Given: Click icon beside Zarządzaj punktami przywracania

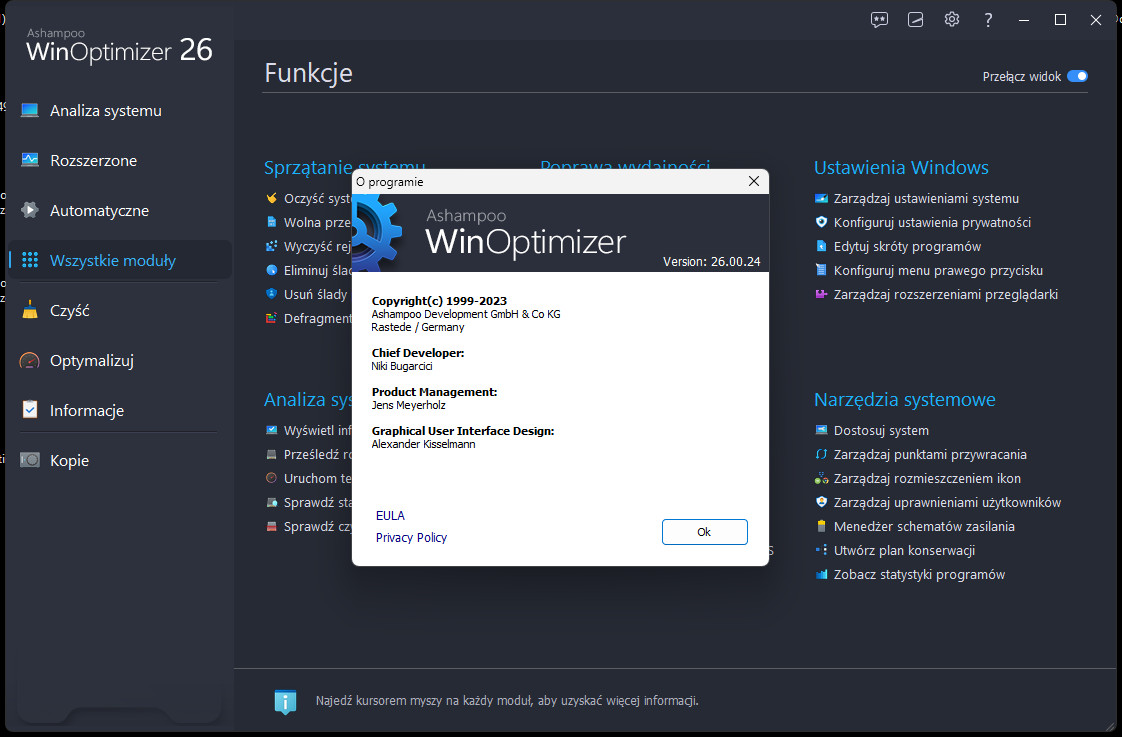Looking at the screenshot, I should [x=821, y=454].
